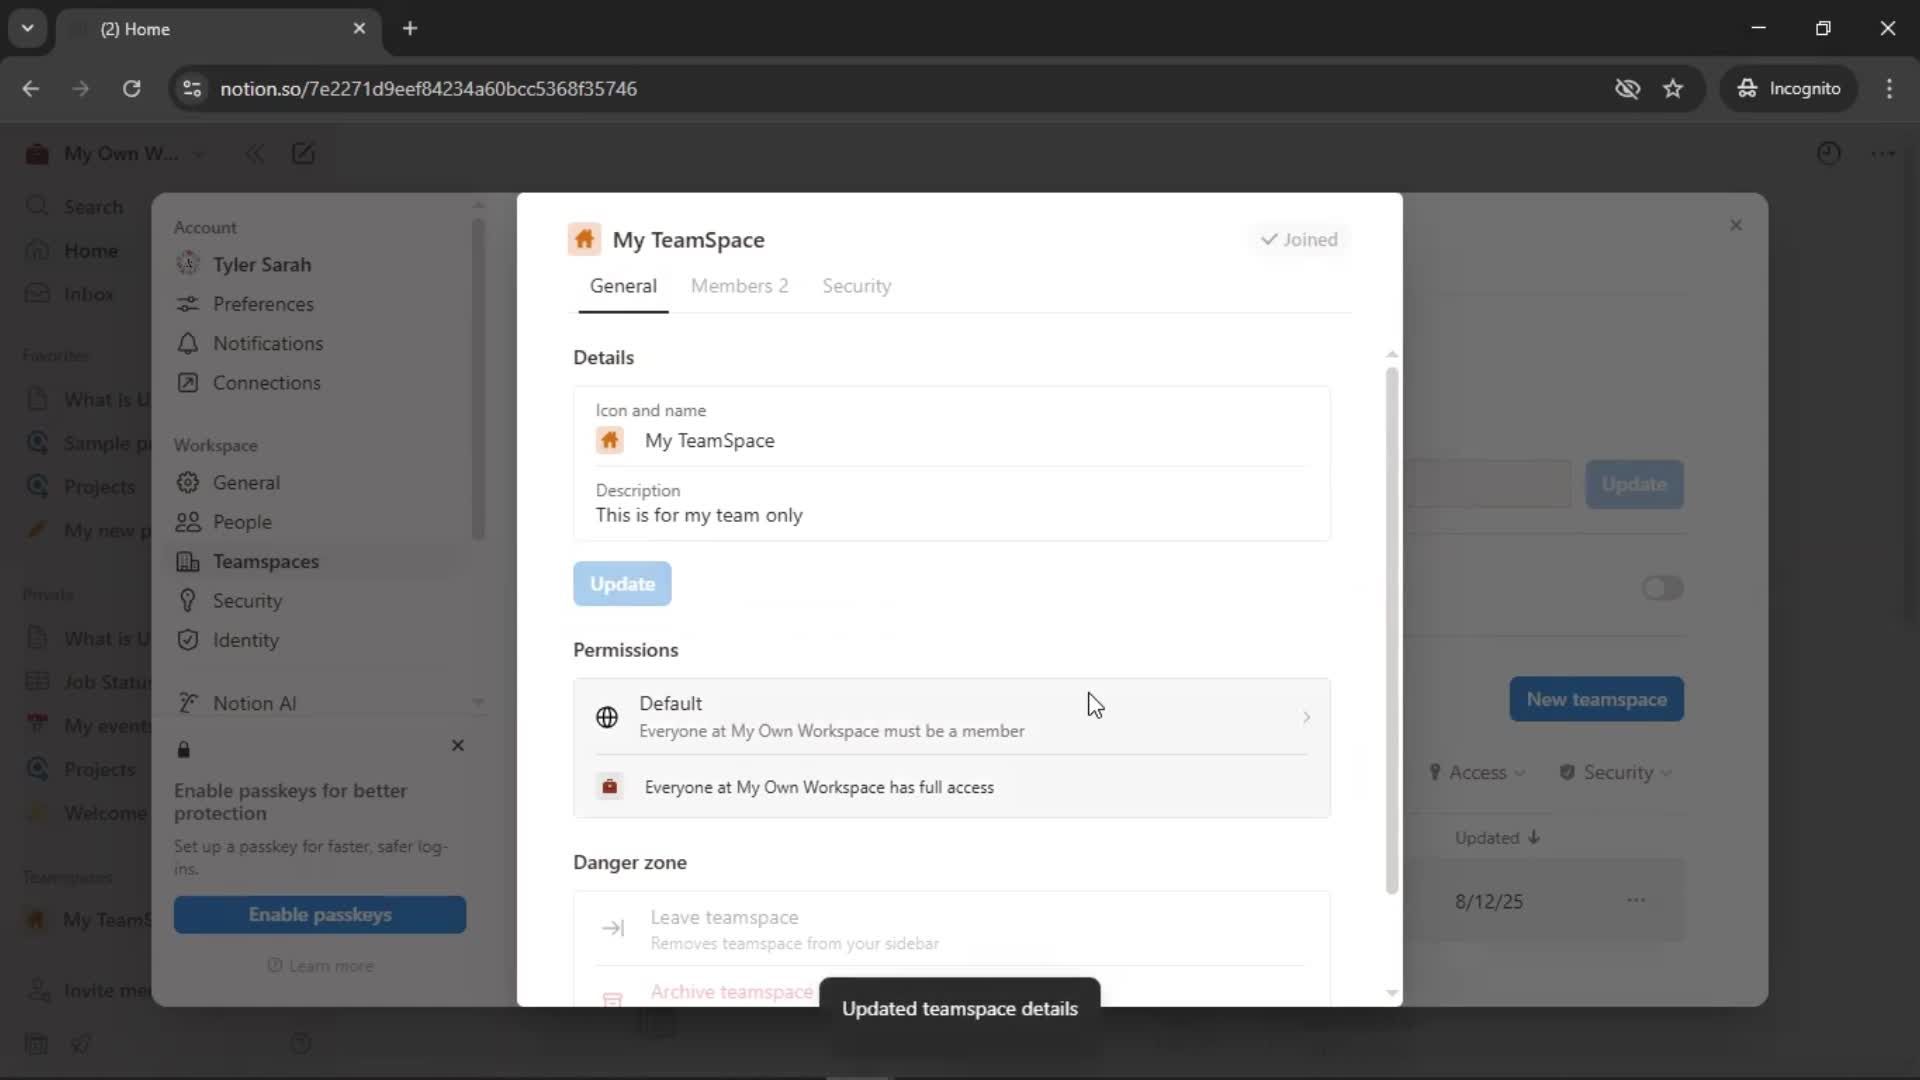Image resolution: width=1920 pixels, height=1080 pixels.
Task: Click the browser address bar URL
Action: (x=428, y=89)
